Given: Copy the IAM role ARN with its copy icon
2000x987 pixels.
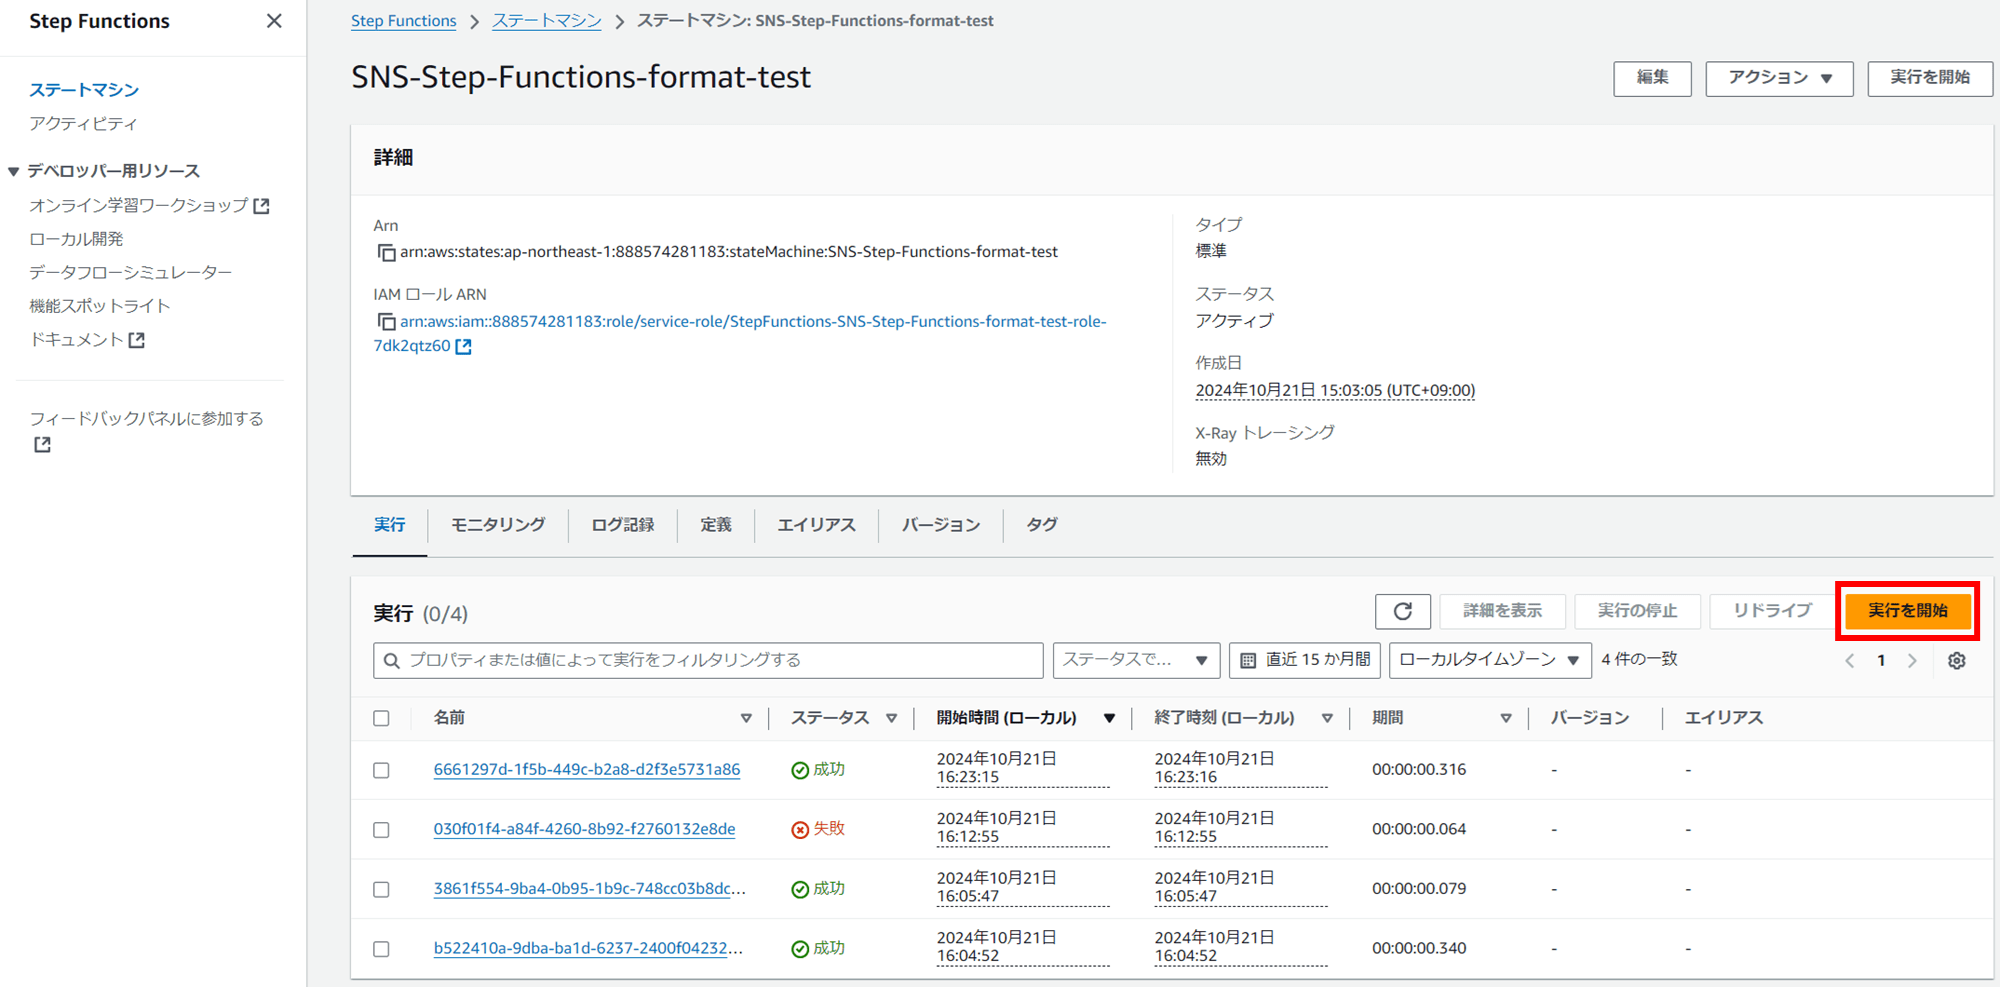Looking at the screenshot, I should pyautogui.click(x=386, y=322).
